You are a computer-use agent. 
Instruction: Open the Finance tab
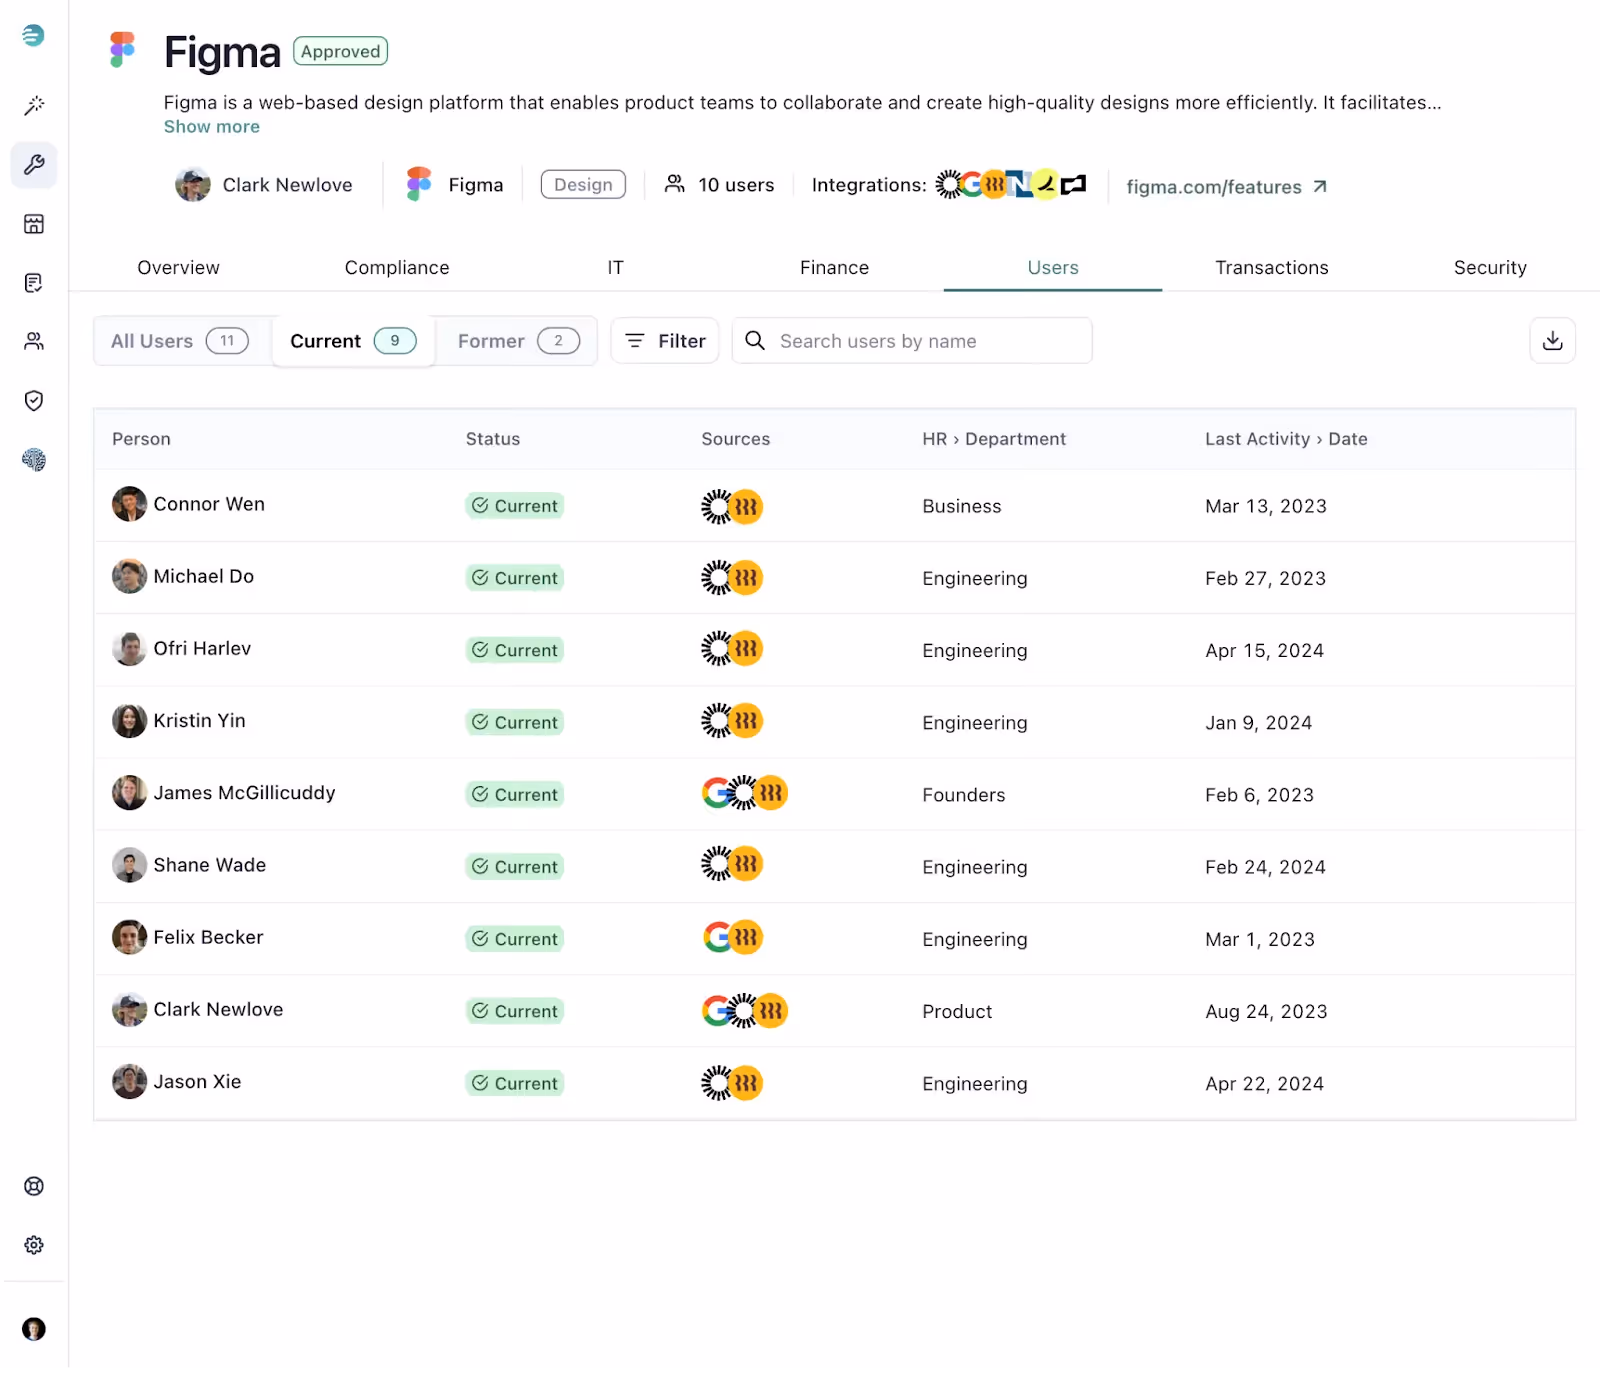tap(834, 268)
